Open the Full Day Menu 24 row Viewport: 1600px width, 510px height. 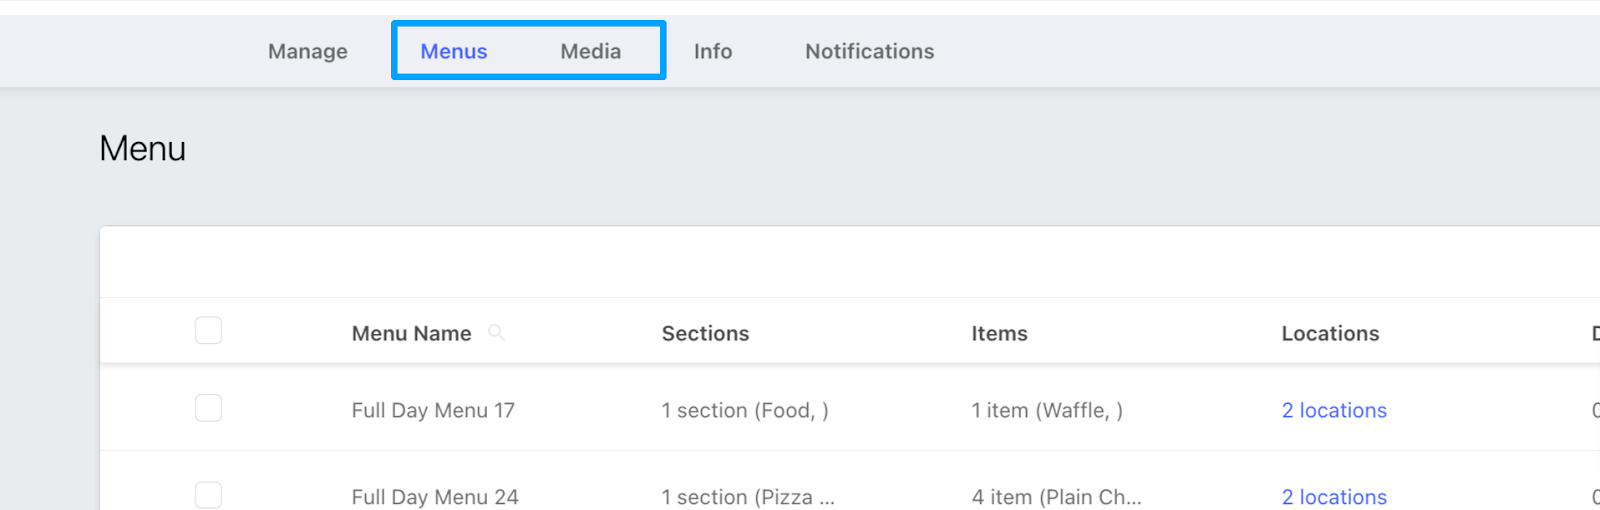[435, 497]
